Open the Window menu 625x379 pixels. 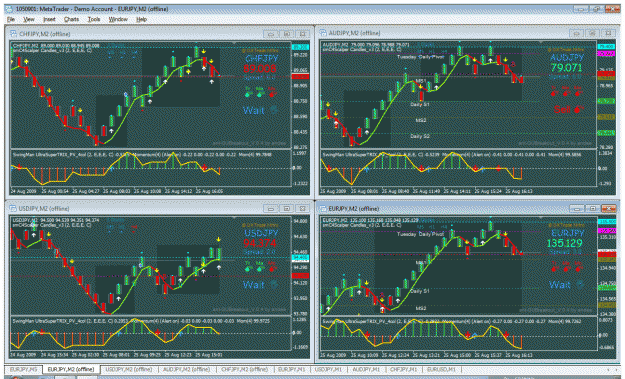(118, 19)
